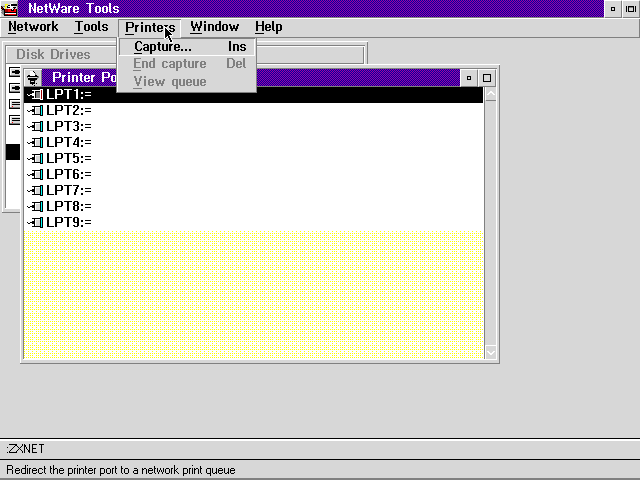The image size is (640, 480).
Task: Restore the NetWare Tools window
Action: tap(631, 9)
